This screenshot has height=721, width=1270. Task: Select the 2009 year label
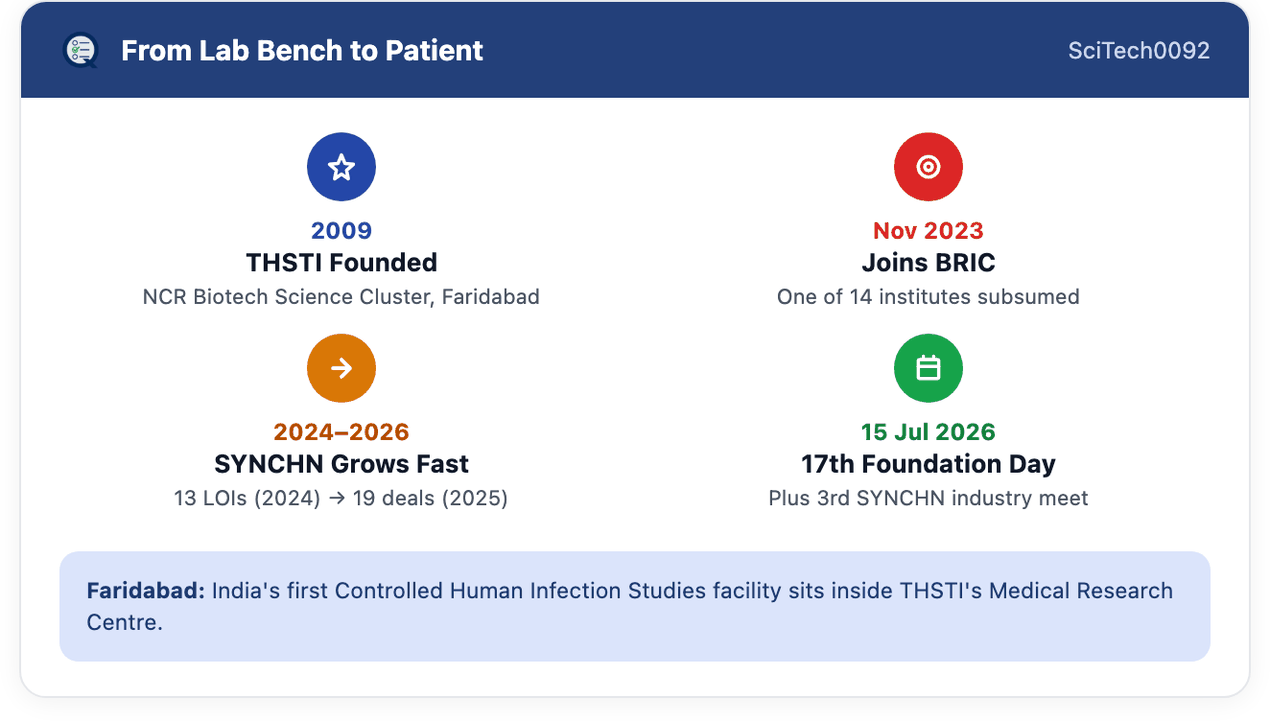coord(341,231)
